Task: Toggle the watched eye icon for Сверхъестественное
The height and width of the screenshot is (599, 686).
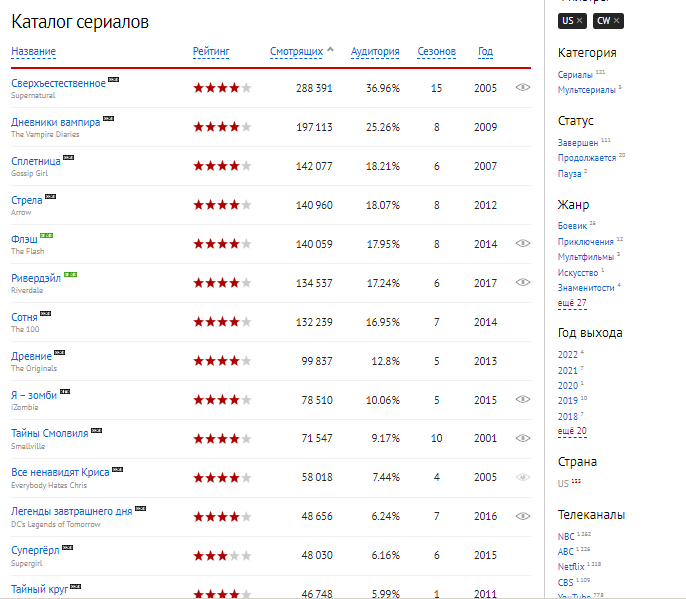Action: [x=522, y=87]
